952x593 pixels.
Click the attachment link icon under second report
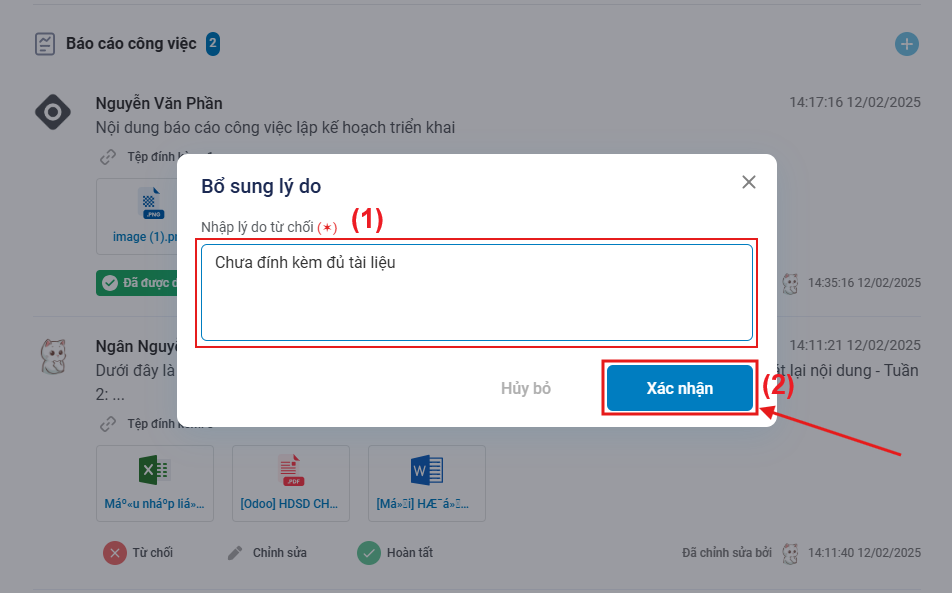(108, 424)
